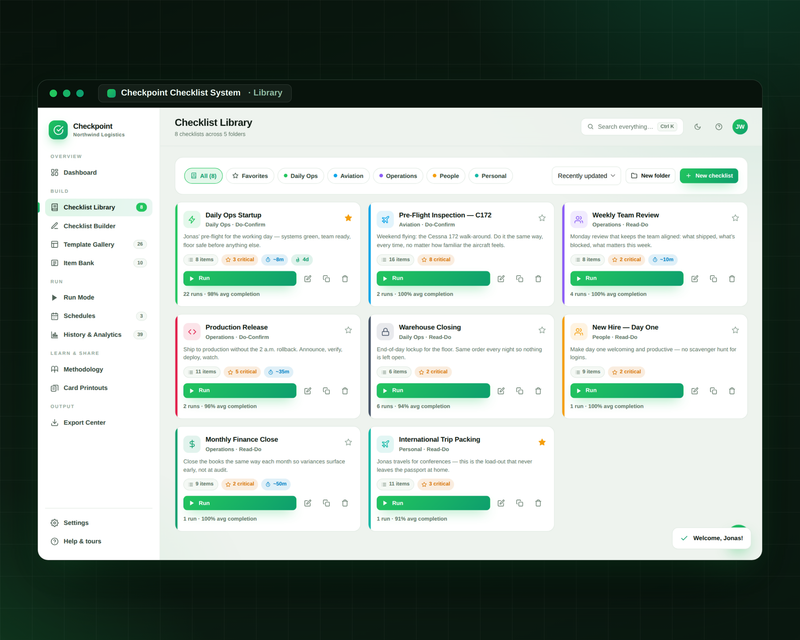This screenshot has height=640, width=800.
Task: Open Help & tours in sidebar
Action: pyautogui.click(x=98, y=541)
